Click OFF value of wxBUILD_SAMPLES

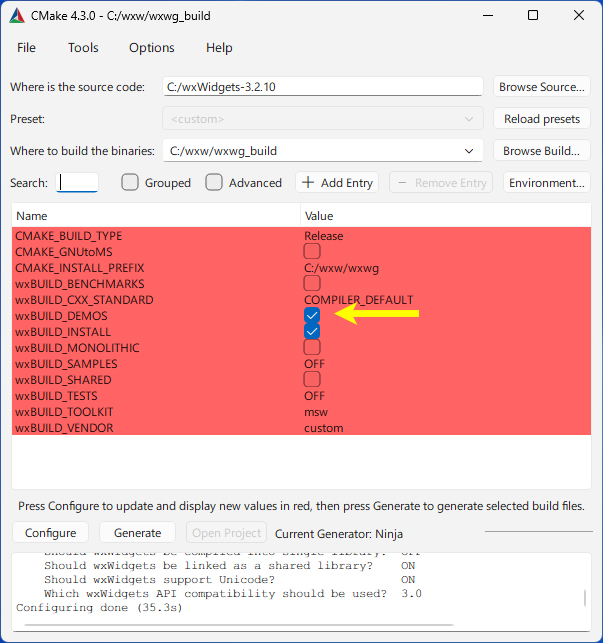pos(315,364)
